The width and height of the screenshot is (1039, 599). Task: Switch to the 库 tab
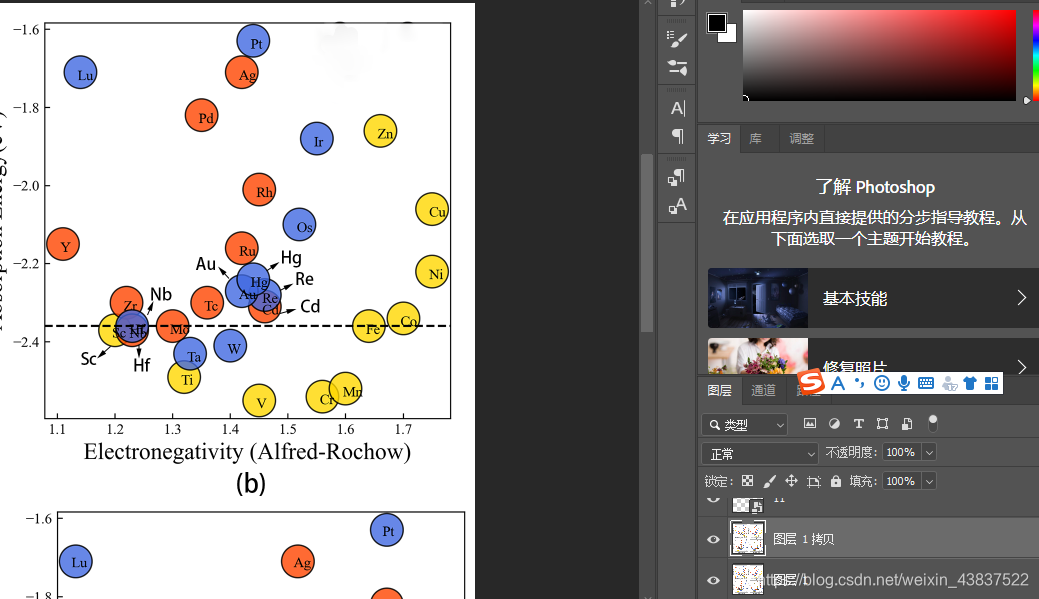pyautogui.click(x=755, y=138)
